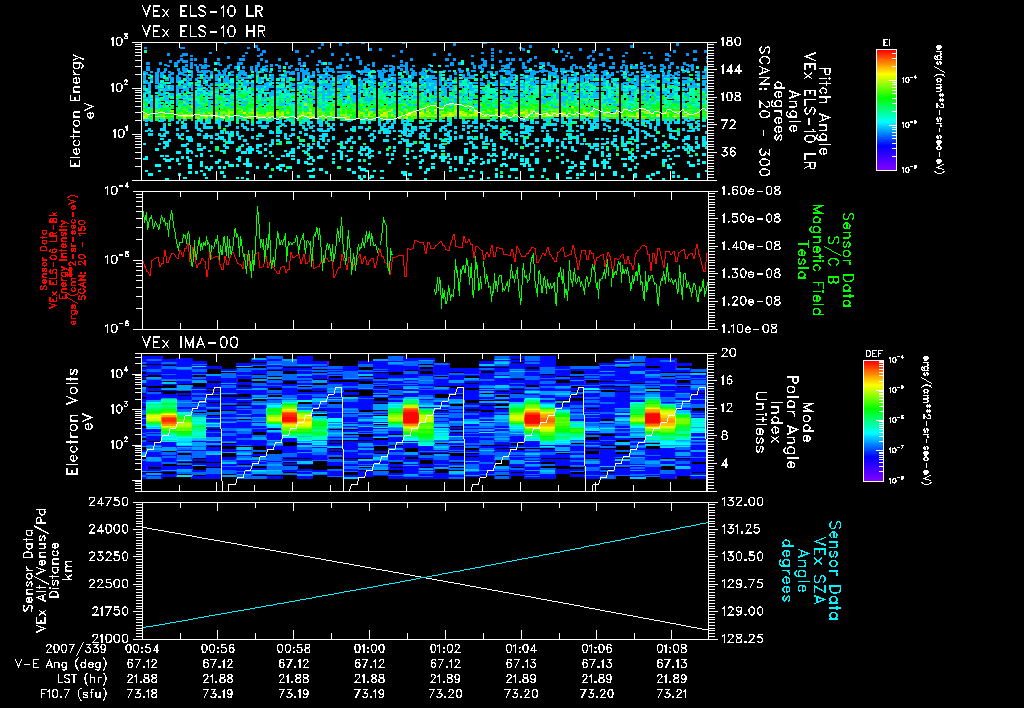Click the 129.75 SZA axis tick
The image size is (1024, 708).
coord(741,584)
